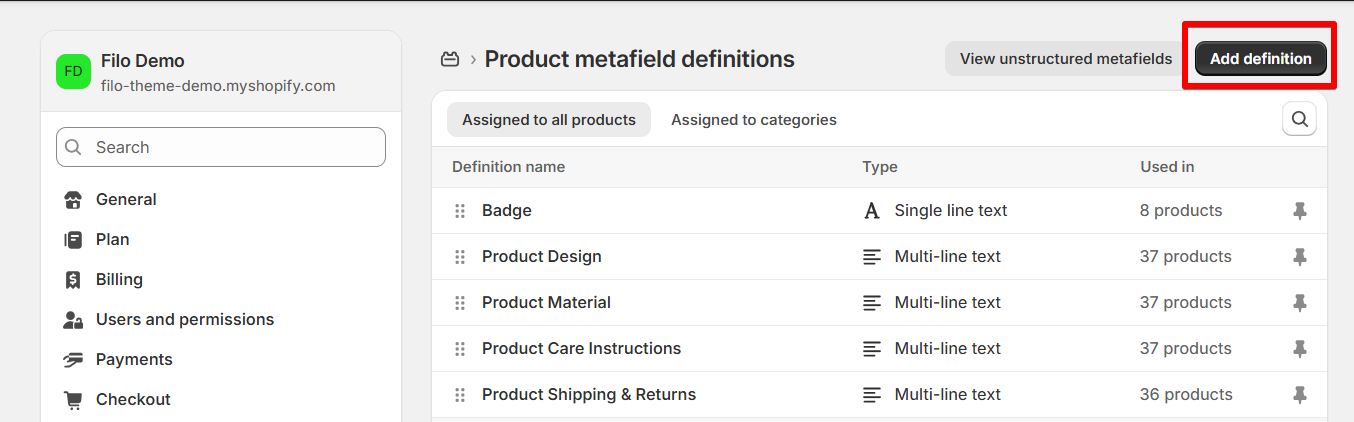Click the search magnifier icon in definitions panel
The width and height of the screenshot is (1354, 422).
[x=1299, y=119]
